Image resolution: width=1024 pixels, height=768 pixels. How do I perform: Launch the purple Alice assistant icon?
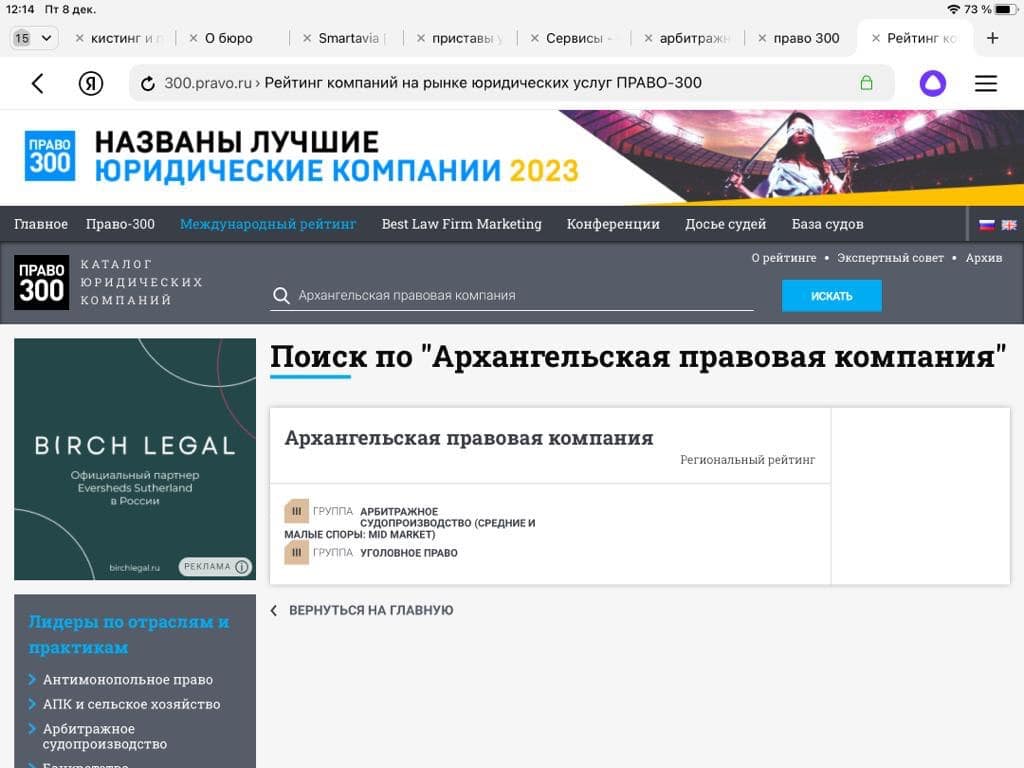pos(932,84)
